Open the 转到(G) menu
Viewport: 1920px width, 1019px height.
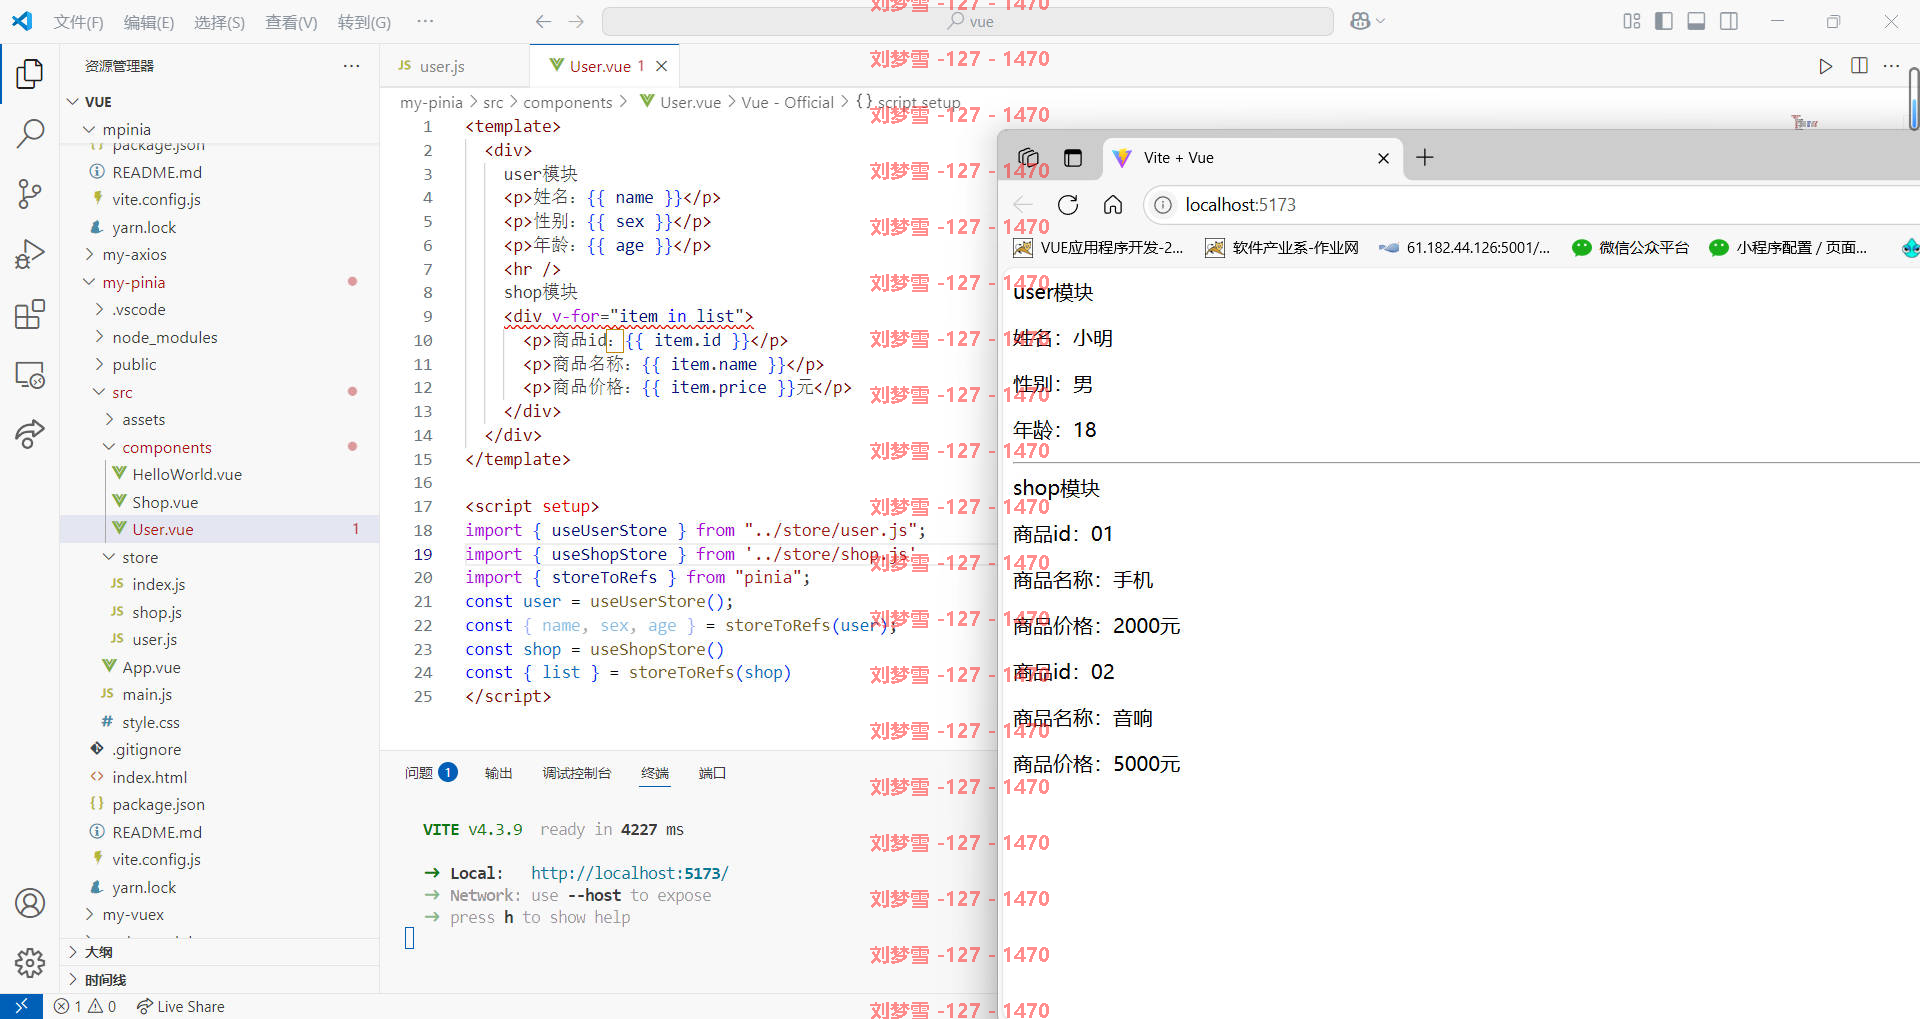tap(364, 22)
